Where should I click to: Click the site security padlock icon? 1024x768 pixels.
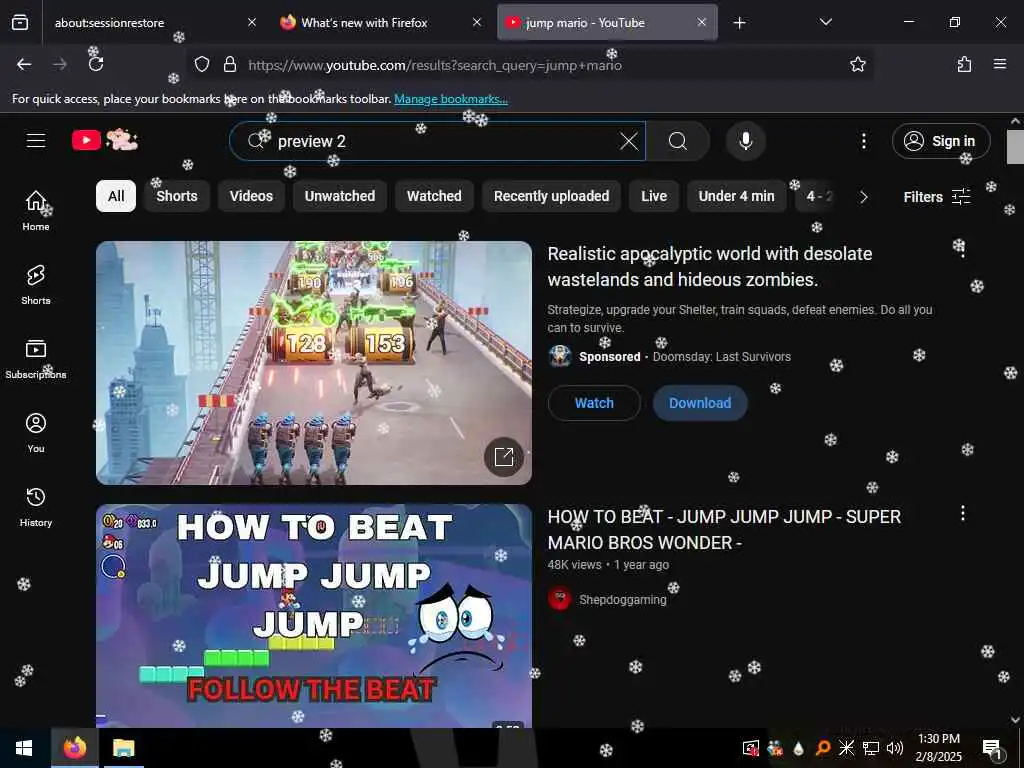pos(229,64)
